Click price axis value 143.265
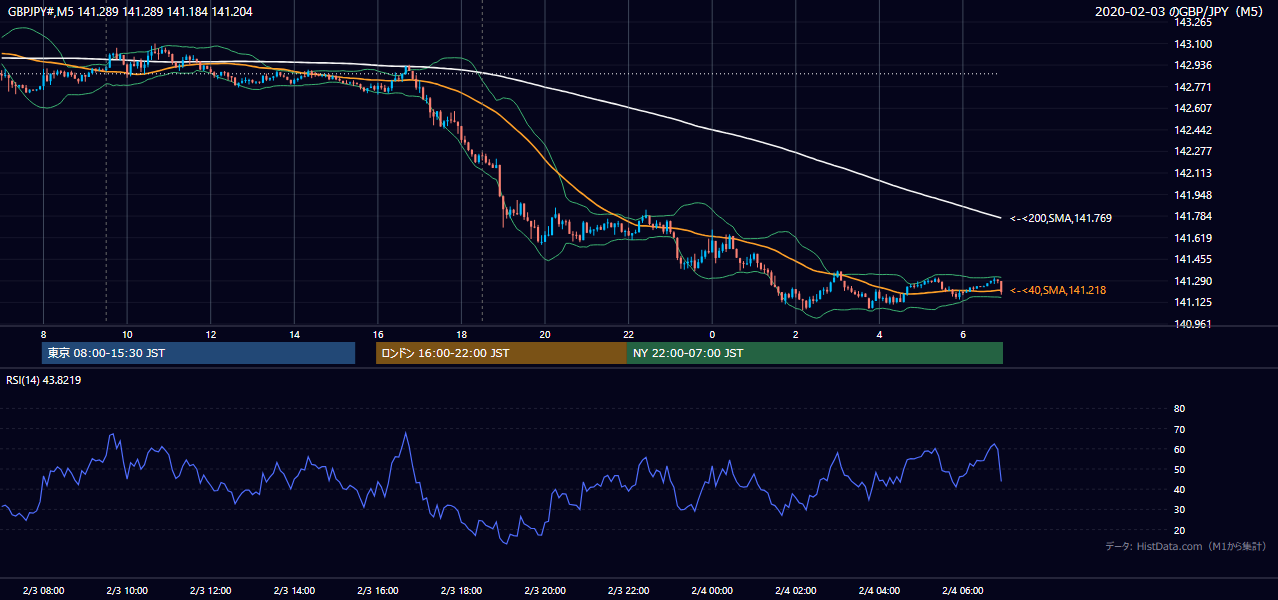The width and height of the screenshot is (1278, 600). tap(1193, 22)
